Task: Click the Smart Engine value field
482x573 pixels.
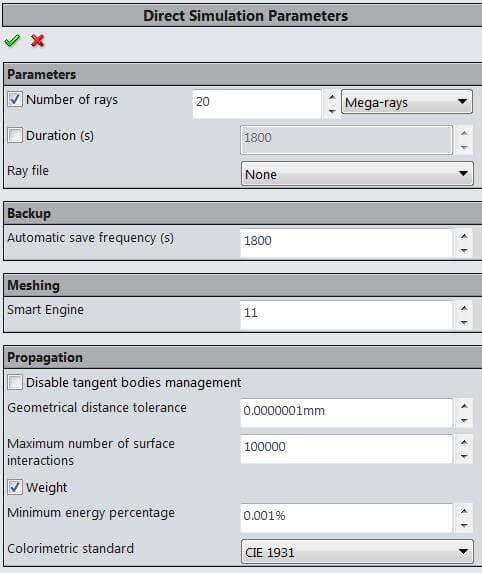Action: [346, 315]
